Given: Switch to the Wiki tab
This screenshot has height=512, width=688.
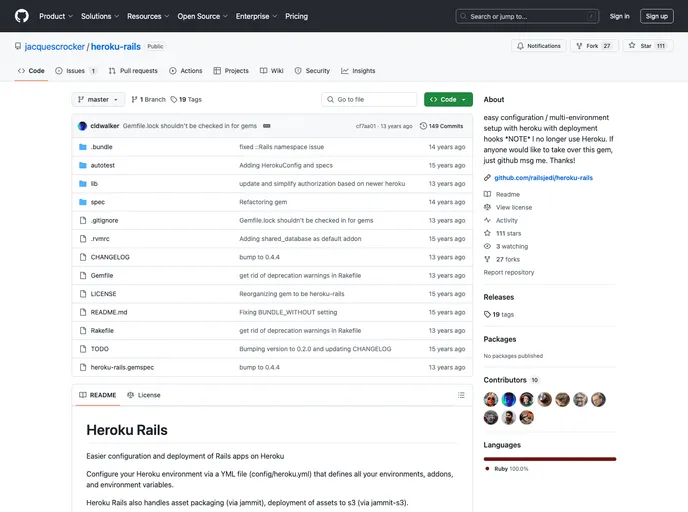Looking at the screenshot, I should (272, 71).
